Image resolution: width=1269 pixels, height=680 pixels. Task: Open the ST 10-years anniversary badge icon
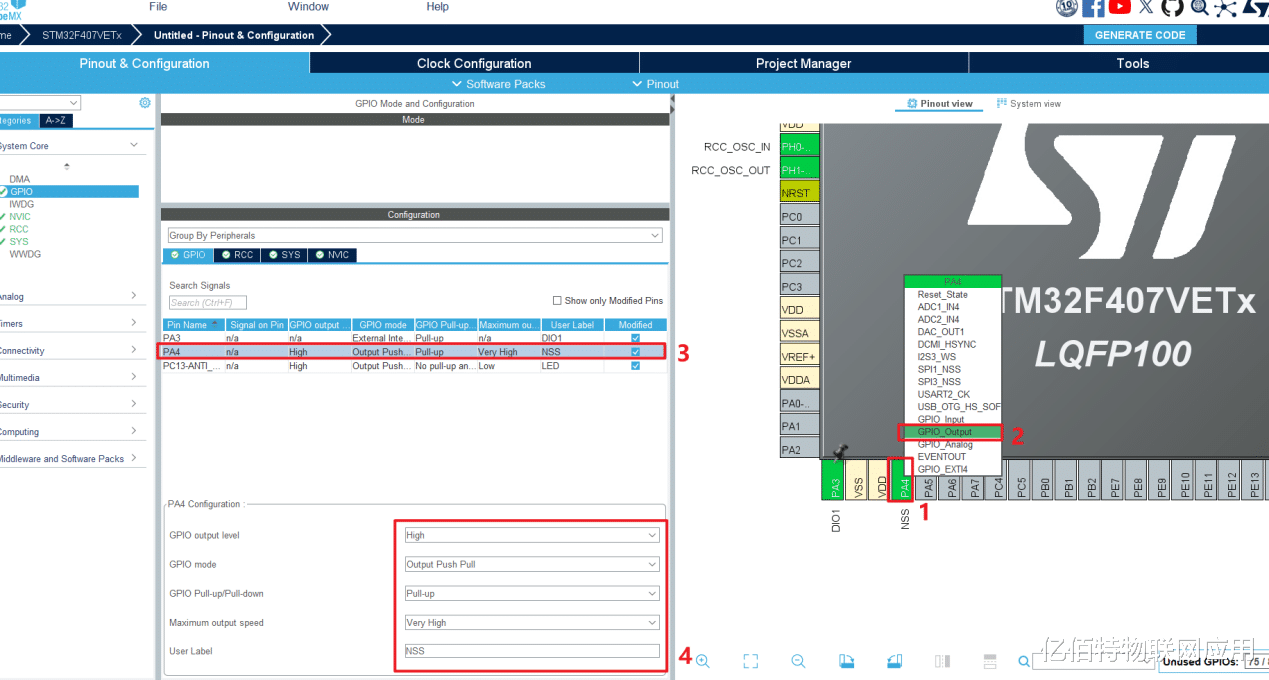pos(1067,8)
